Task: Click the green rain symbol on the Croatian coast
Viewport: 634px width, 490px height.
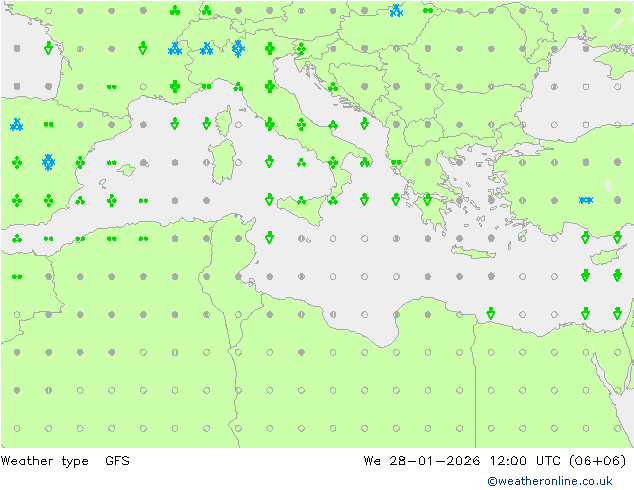Action: (x=333, y=87)
